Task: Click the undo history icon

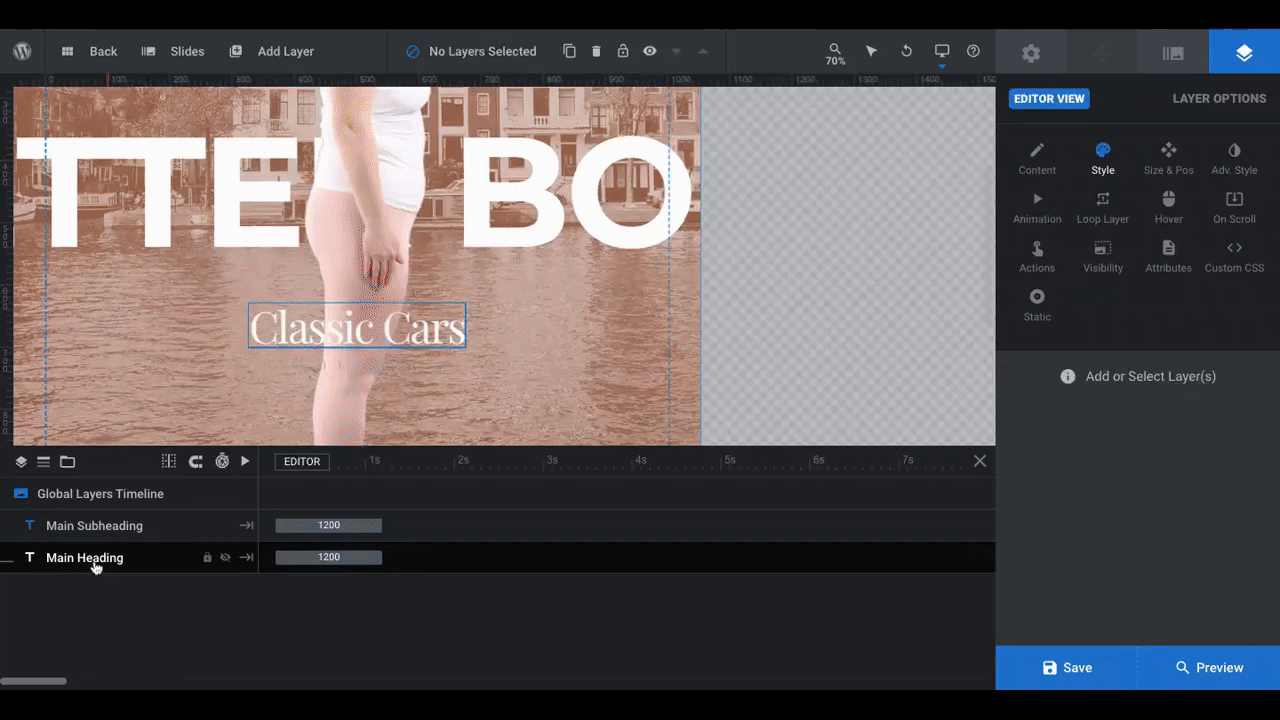Action: (907, 51)
